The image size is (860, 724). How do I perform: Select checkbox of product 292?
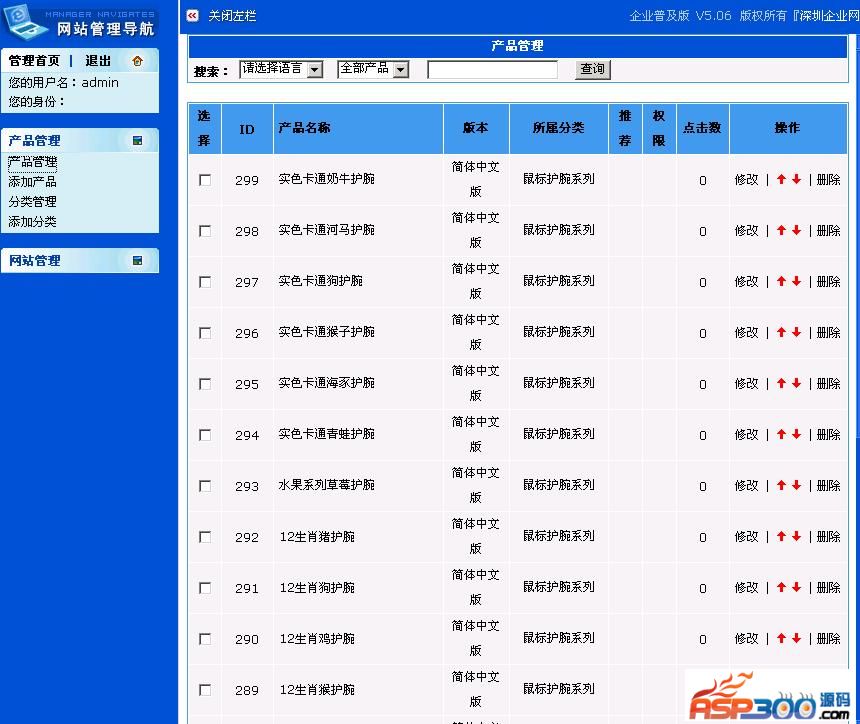pyautogui.click(x=205, y=537)
